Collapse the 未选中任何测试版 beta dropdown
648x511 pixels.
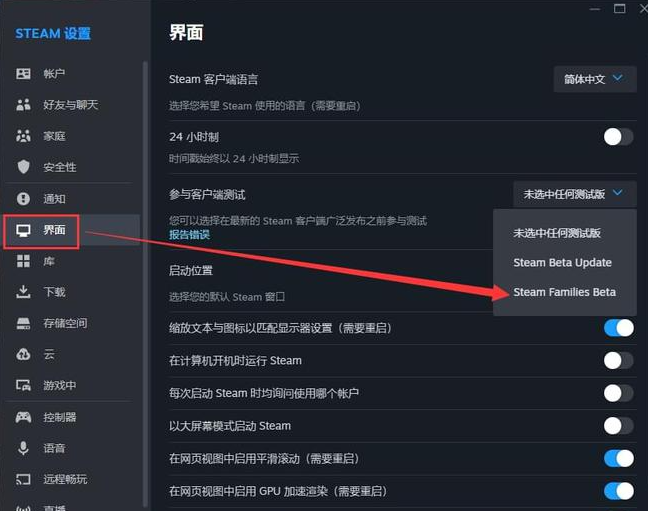pos(575,194)
